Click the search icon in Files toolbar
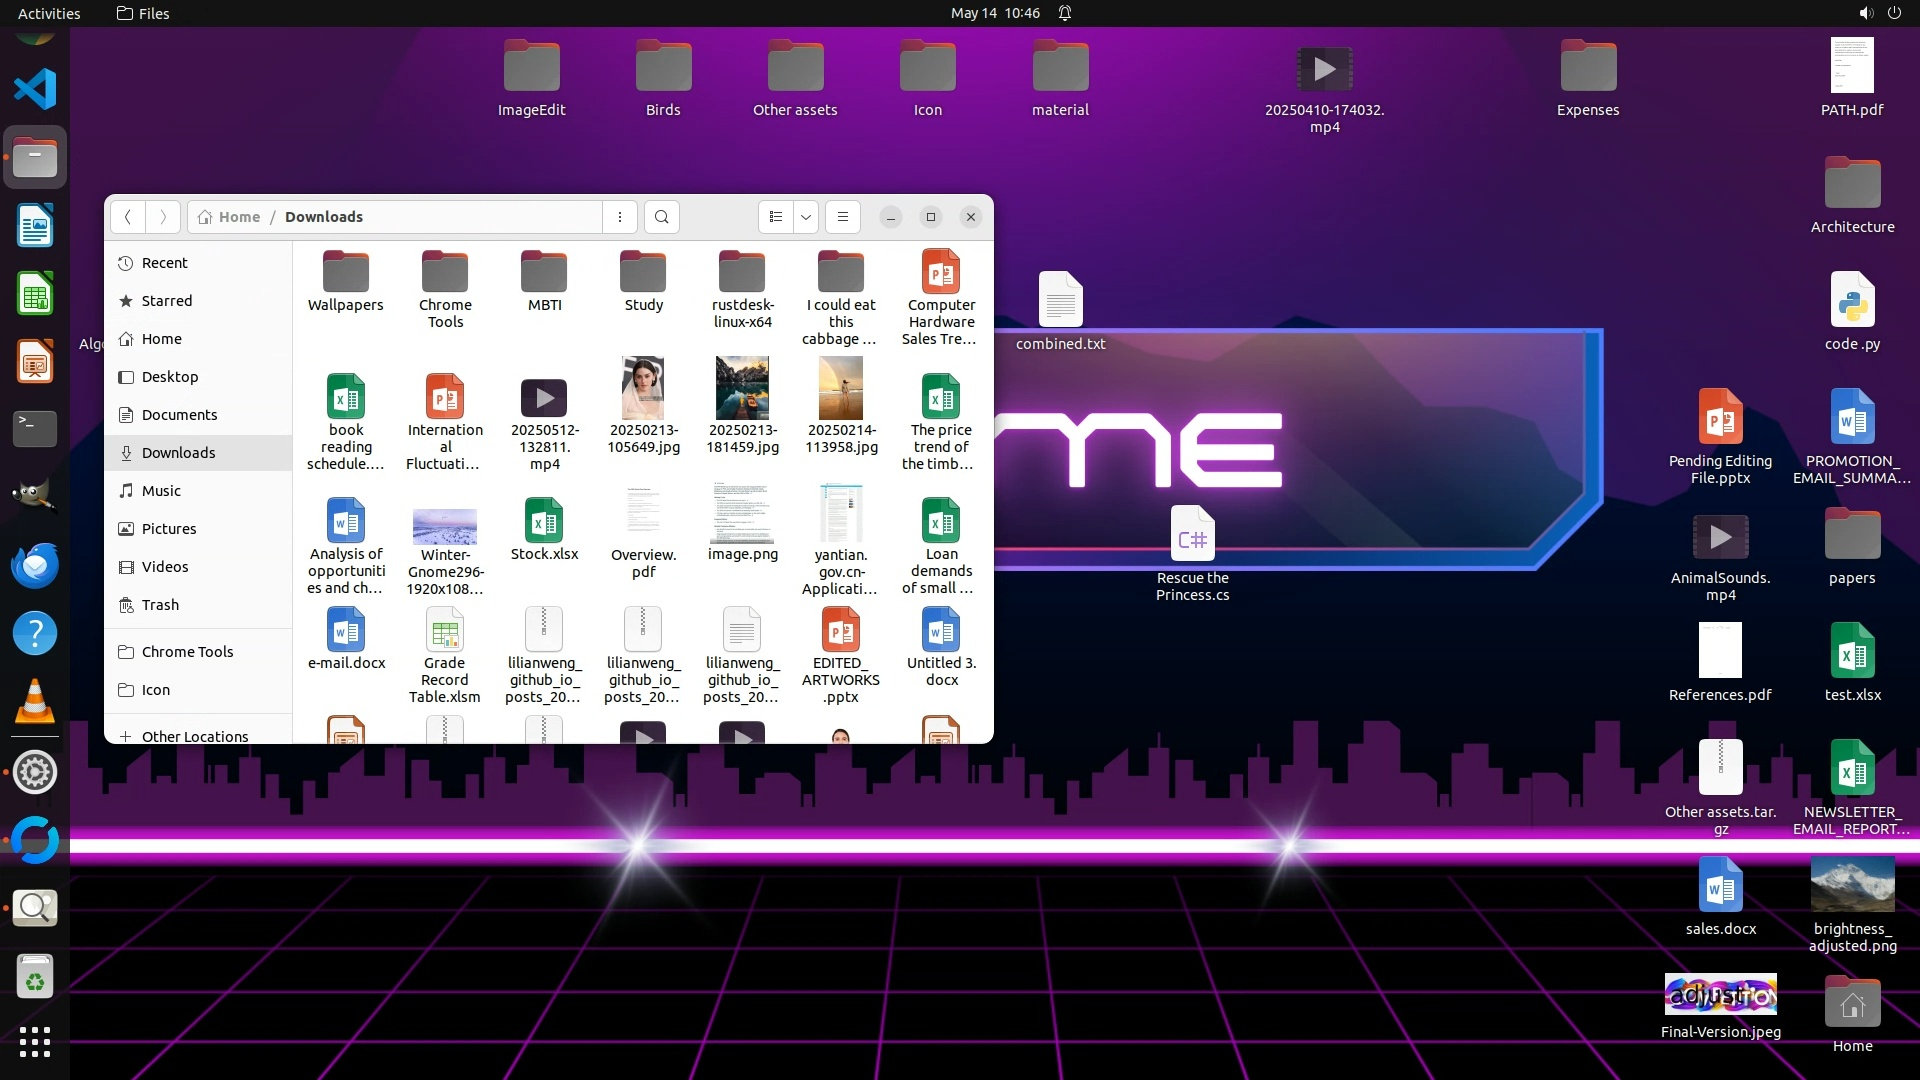Screen dimensions: 1920x1080 pos(661,217)
